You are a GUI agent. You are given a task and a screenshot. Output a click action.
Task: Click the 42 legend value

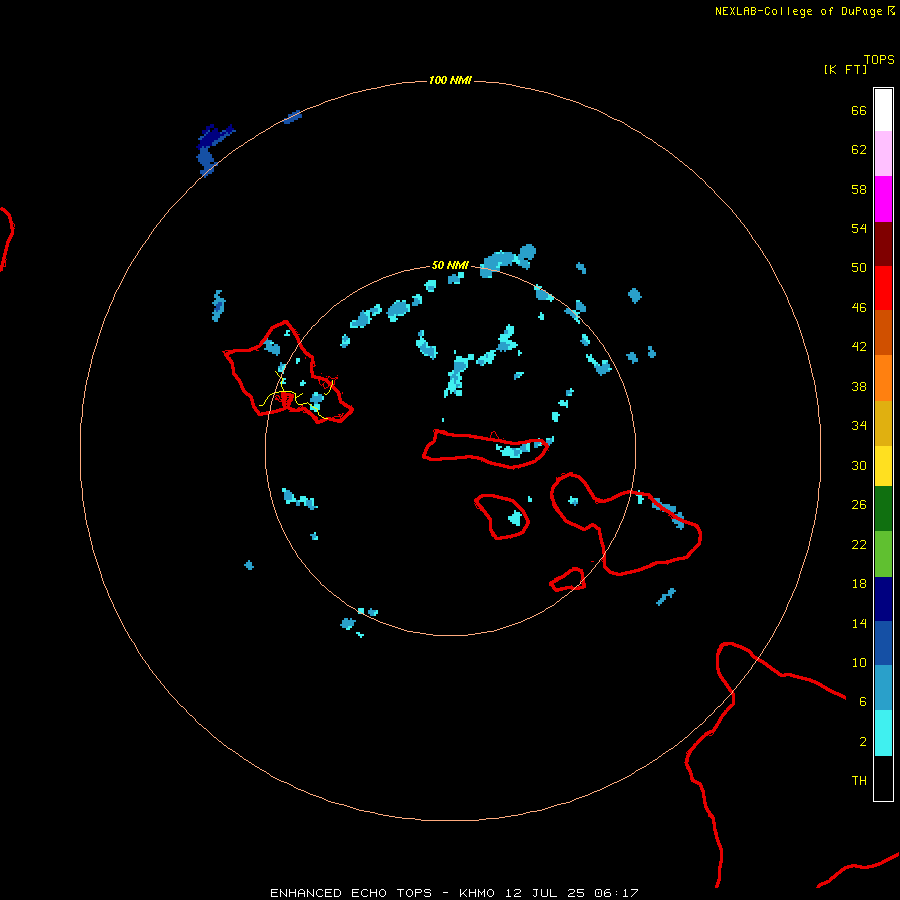859,347
